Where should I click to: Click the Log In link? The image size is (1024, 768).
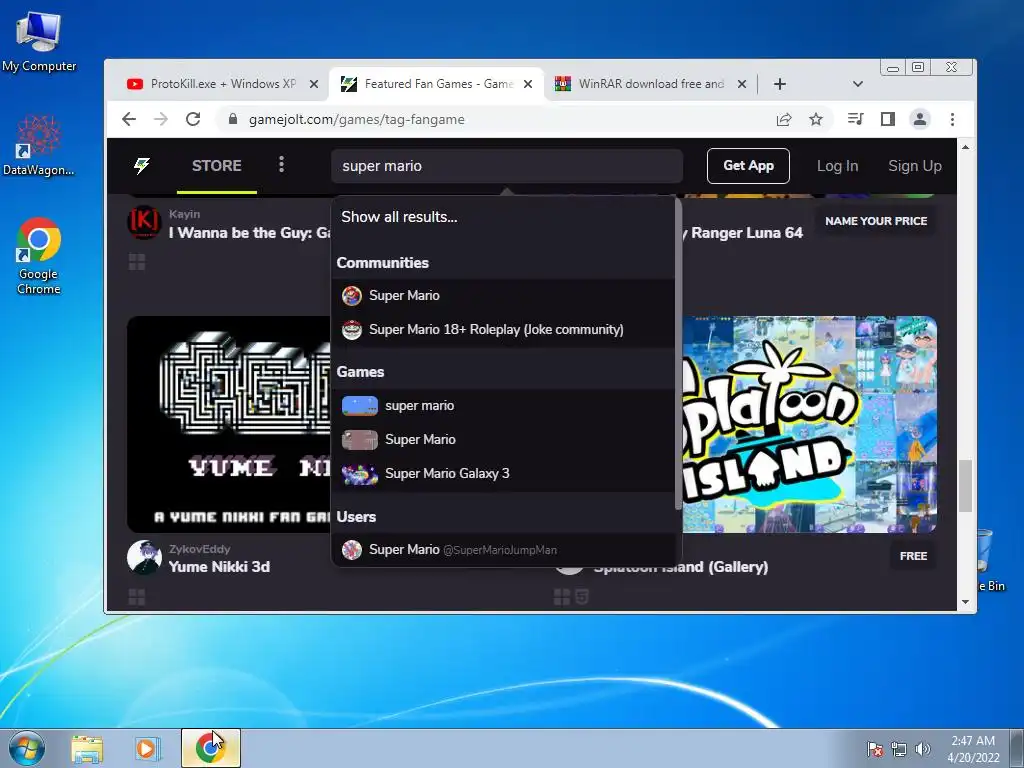coord(837,166)
